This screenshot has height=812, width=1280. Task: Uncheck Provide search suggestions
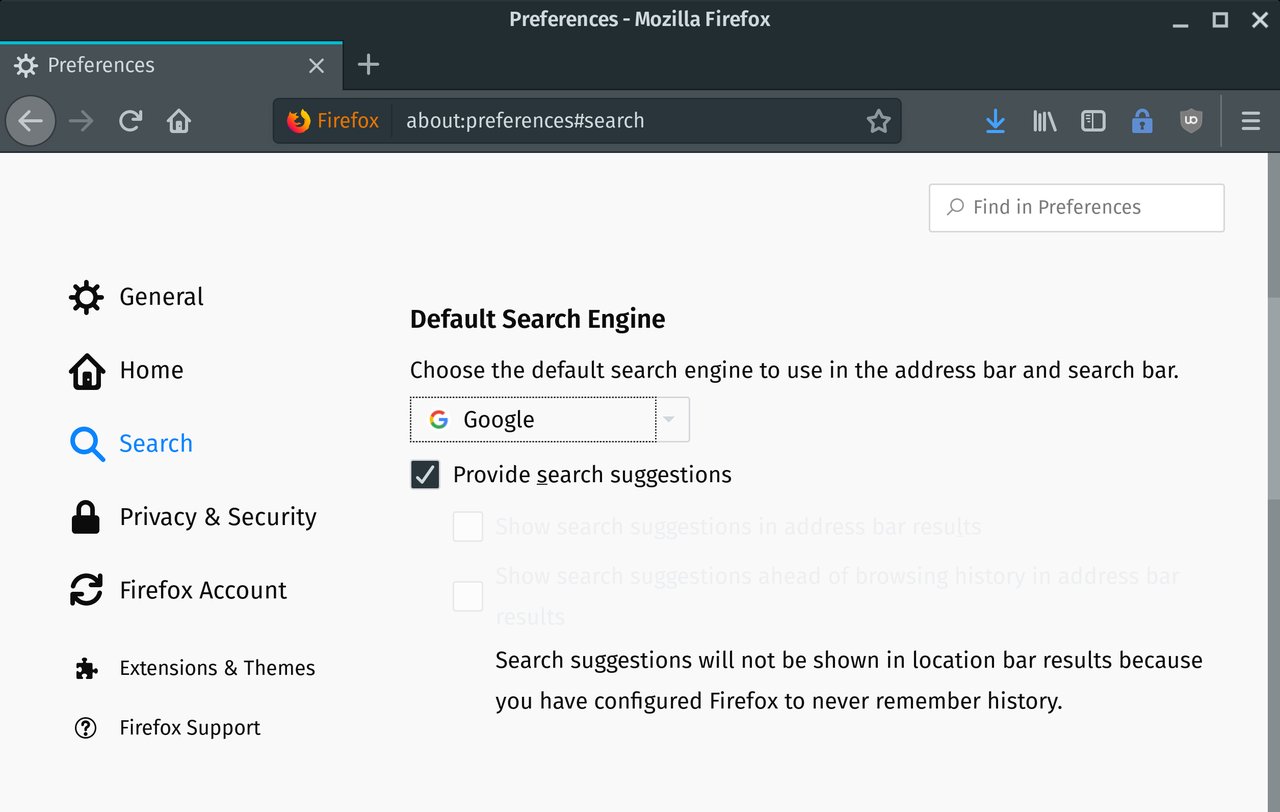pos(425,474)
